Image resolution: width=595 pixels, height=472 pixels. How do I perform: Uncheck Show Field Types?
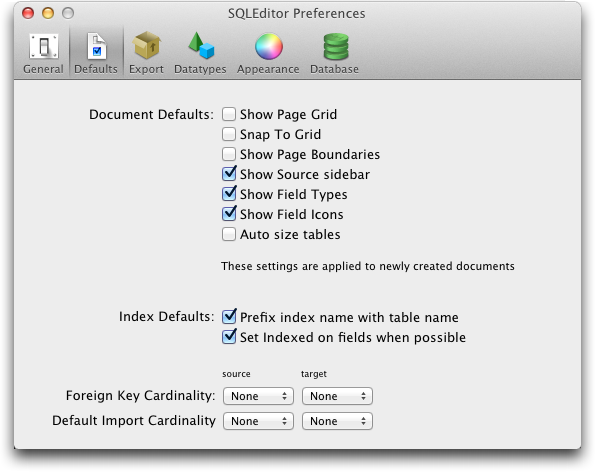[229, 194]
